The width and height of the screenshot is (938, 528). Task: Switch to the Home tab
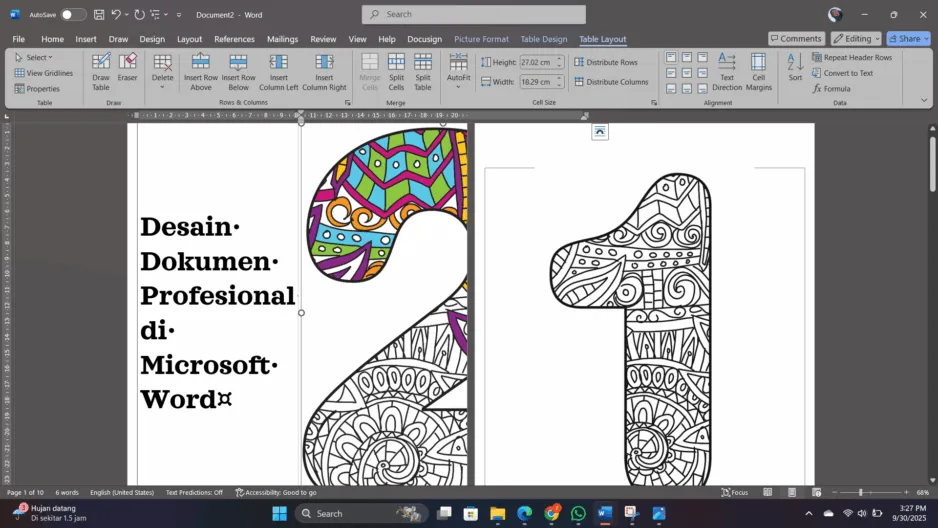pyautogui.click(x=52, y=39)
